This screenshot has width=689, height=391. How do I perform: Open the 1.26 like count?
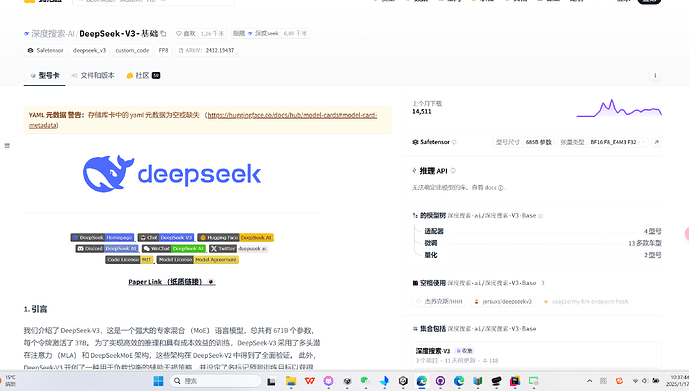pos(212,33)
